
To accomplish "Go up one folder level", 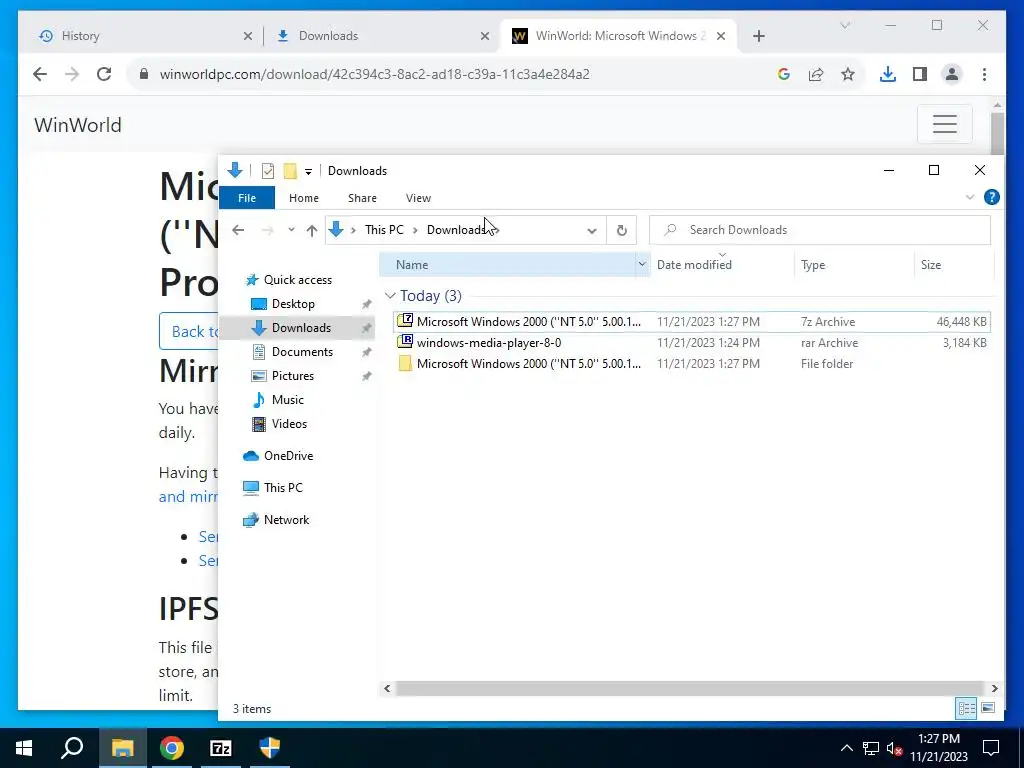I will (312, 230).
